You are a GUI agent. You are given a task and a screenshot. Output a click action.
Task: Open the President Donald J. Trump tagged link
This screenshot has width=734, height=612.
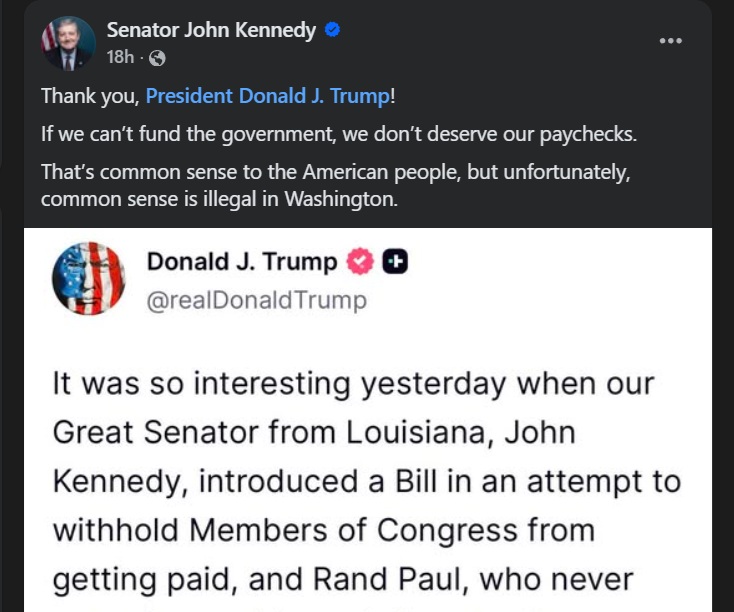[x=267, y=97]
